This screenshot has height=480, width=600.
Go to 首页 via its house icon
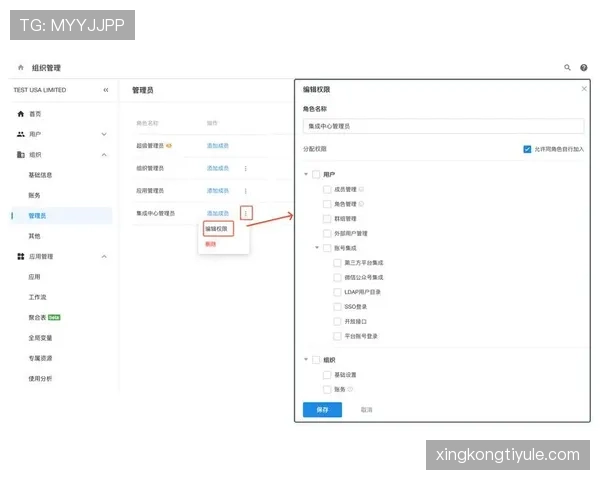coord(21,114)
